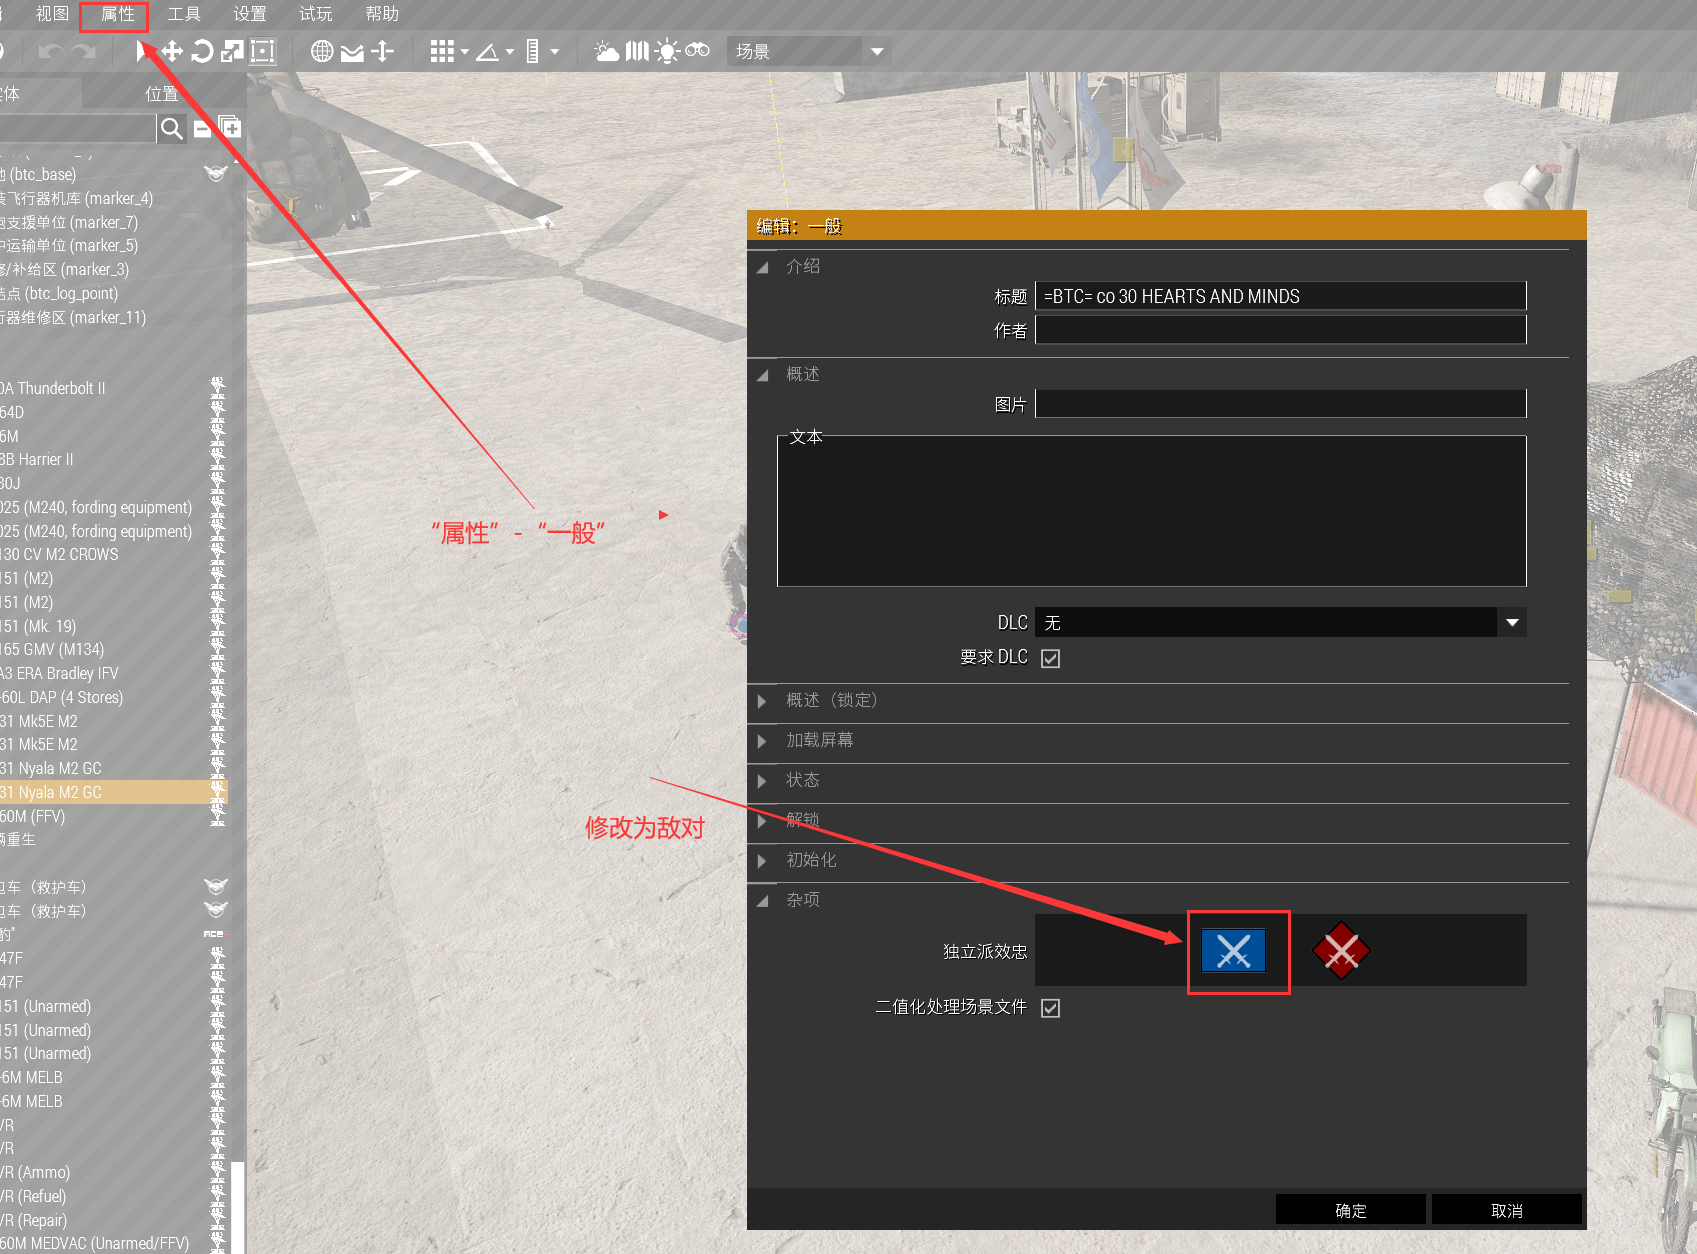Switch to the 位置 tab
Image resolution: width=1697 pixels, height=1254 pixels.
click(x=163, y=93)
